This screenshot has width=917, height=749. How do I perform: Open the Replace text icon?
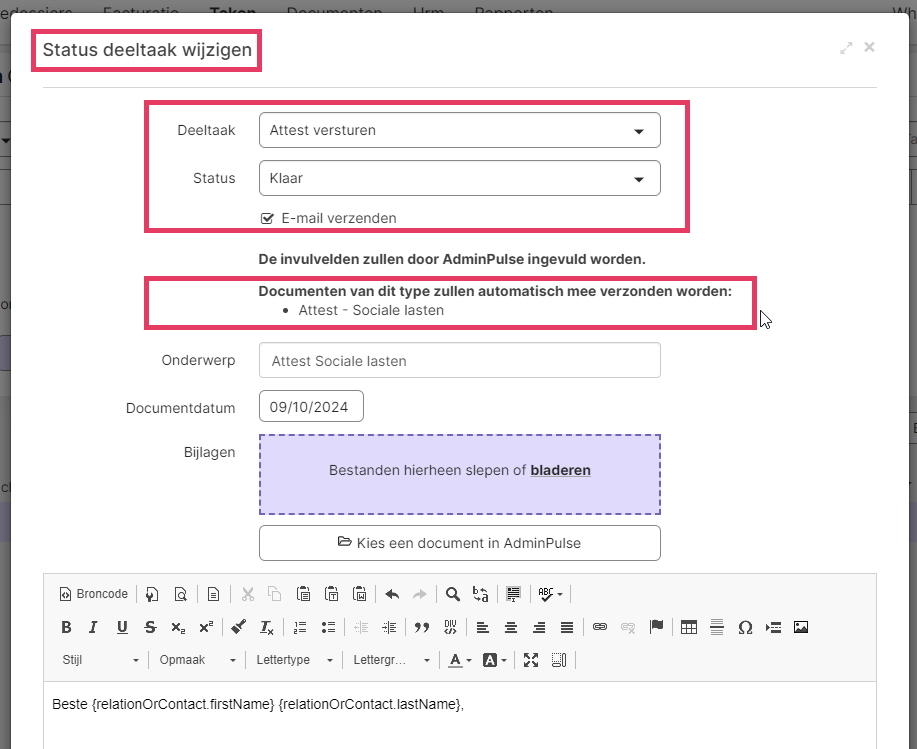(481, 594)
